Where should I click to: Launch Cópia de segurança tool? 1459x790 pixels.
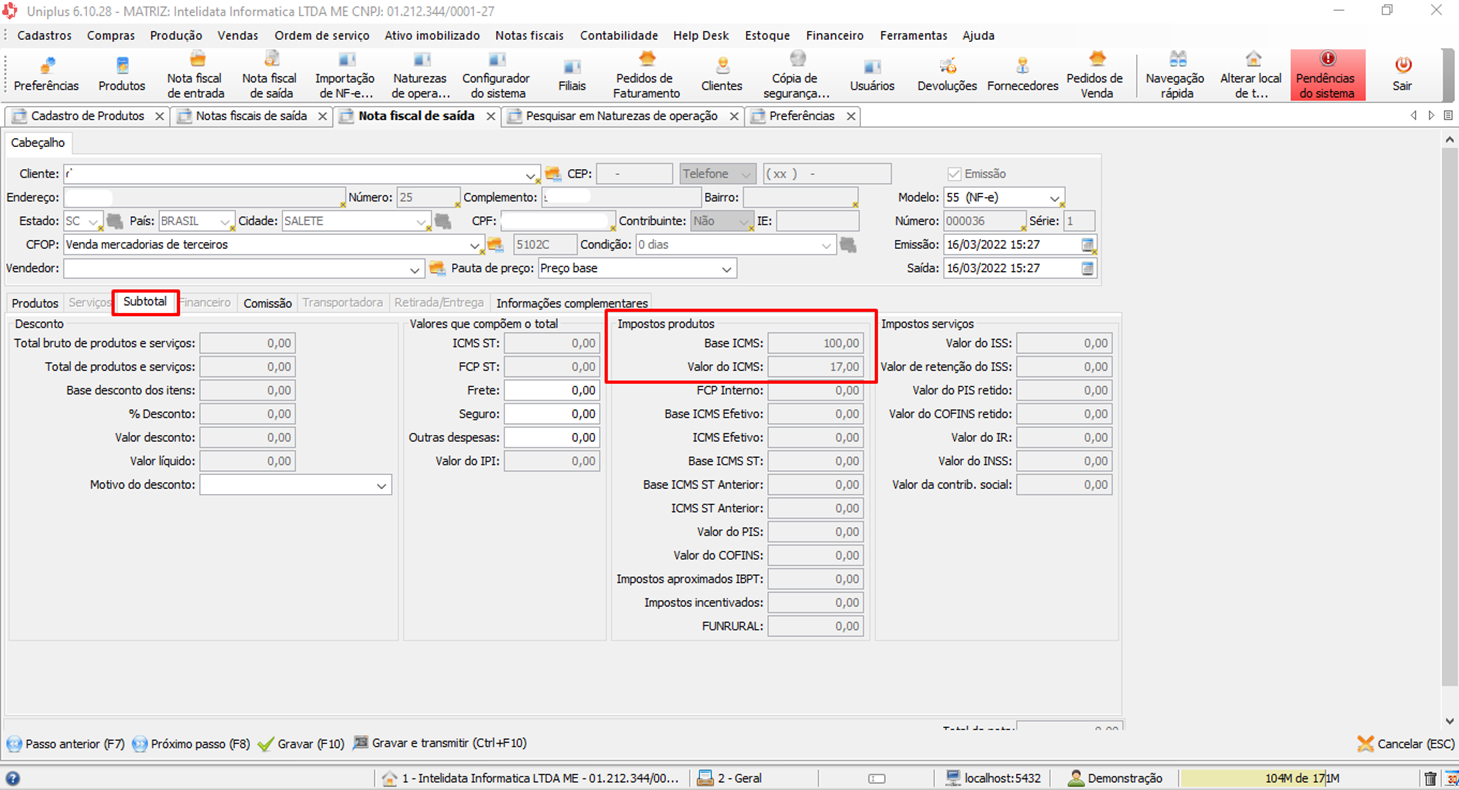[x=798, y=75]
